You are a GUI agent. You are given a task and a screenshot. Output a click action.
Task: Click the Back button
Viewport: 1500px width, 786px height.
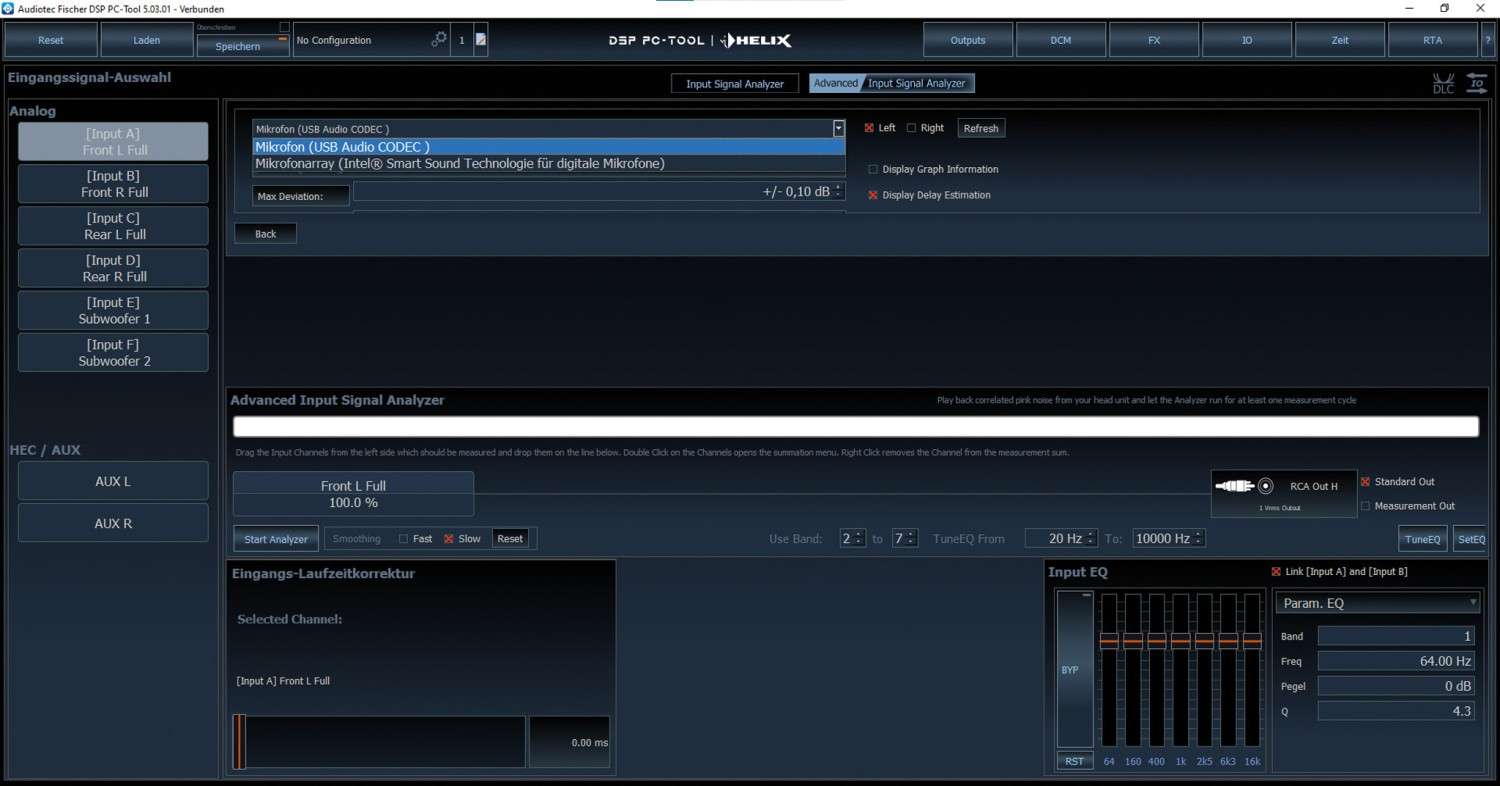265,234
